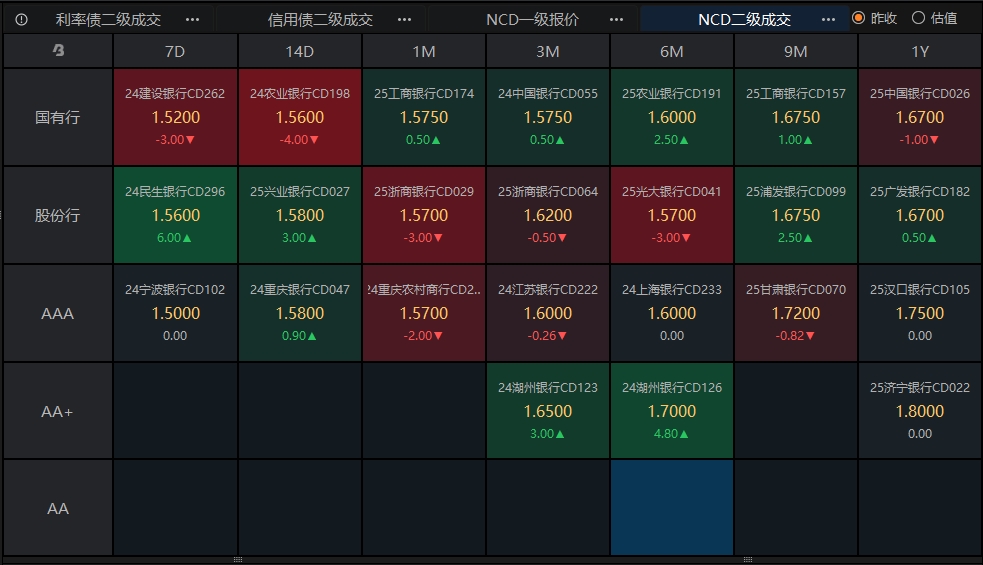This screenshot has width=983, height=565.
Task: Open the 25农业银行CD191 cell
Action: (671, 117)
